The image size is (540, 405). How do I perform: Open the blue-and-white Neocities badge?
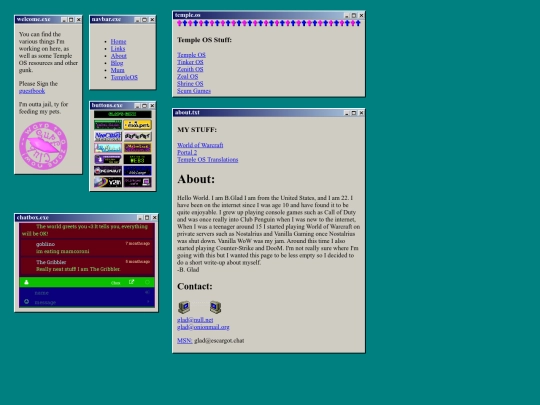(108, 136)
